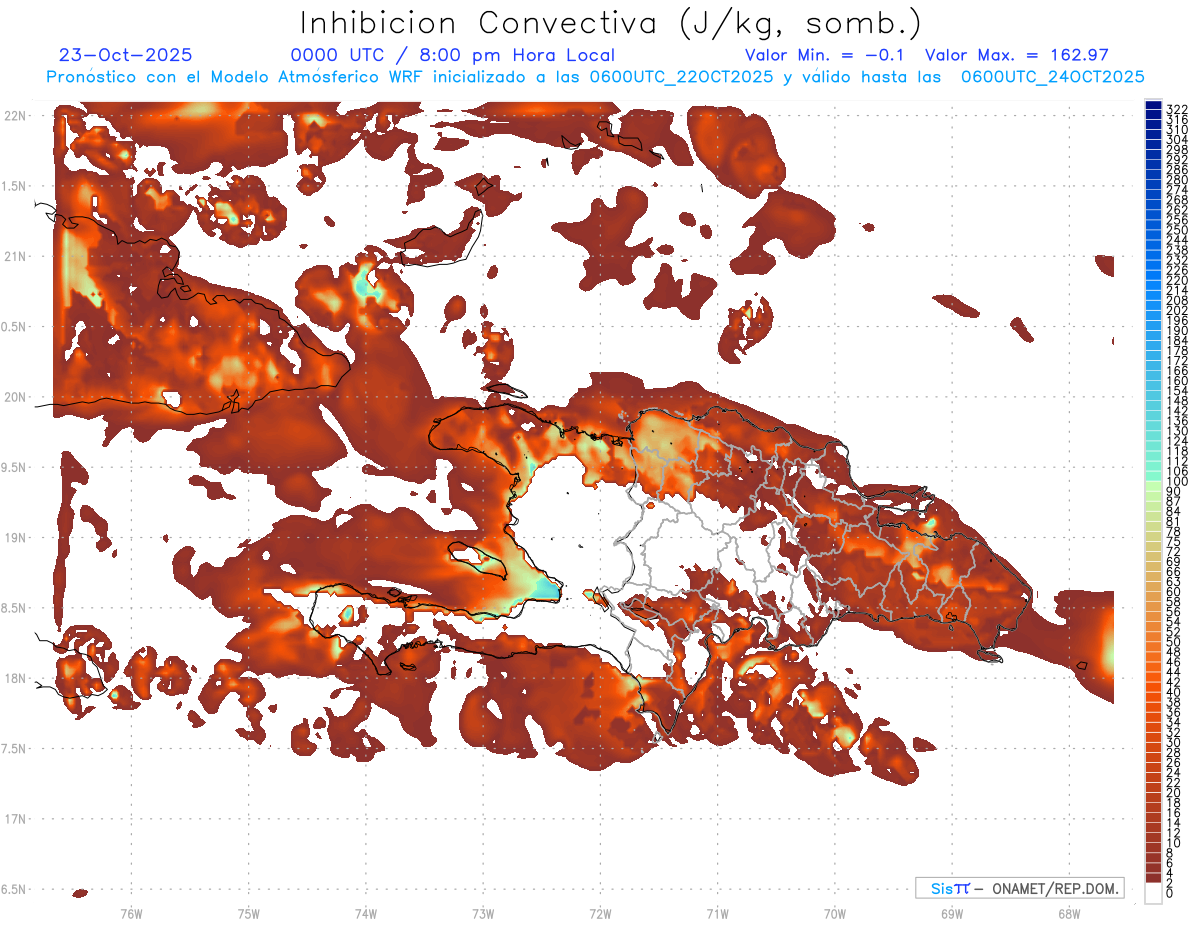Viewport: 1200px width, 927px height.
Task: Click the '75W' longitude label
Action: click(248, 913)
